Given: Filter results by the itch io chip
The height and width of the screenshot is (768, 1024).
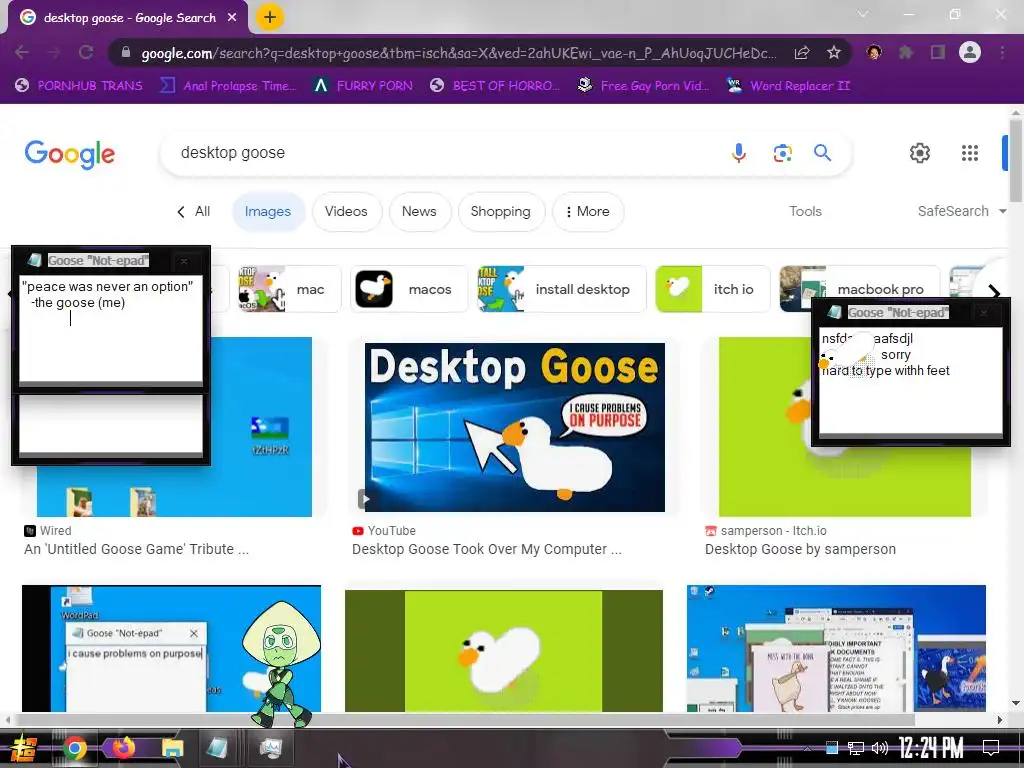Looking at the screenshot, I should 712,289.
